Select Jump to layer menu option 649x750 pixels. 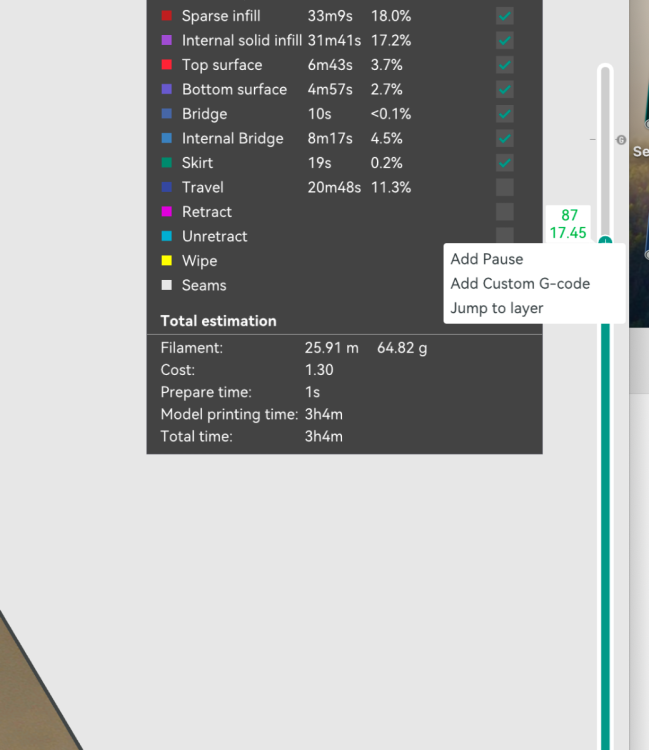point(496,308)
